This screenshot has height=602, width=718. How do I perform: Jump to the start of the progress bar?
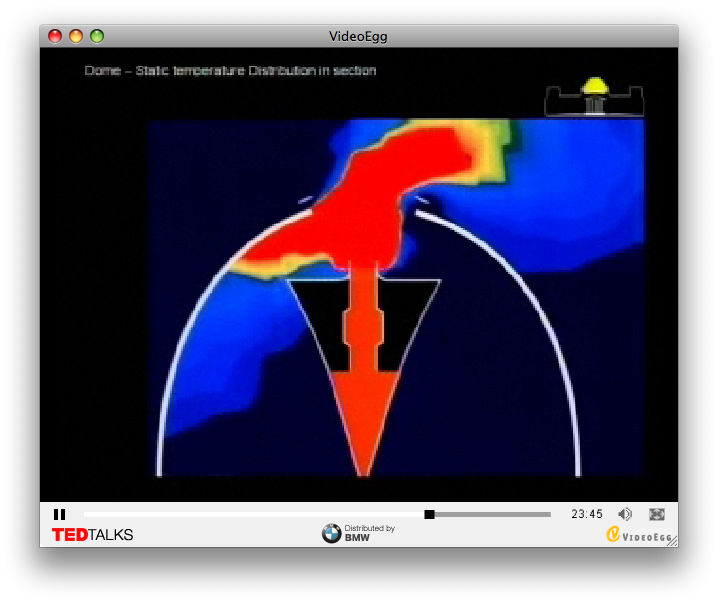[x=85, y=514]
